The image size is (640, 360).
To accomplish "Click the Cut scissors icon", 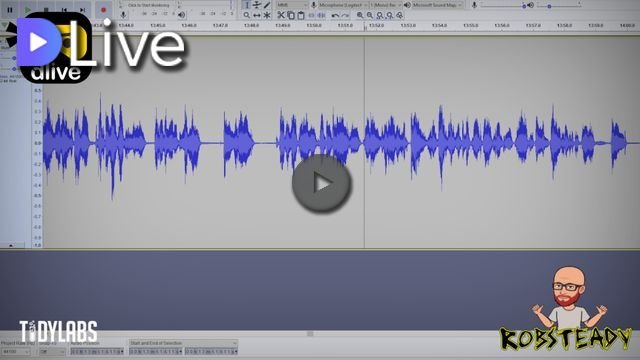I will [281, 15].
